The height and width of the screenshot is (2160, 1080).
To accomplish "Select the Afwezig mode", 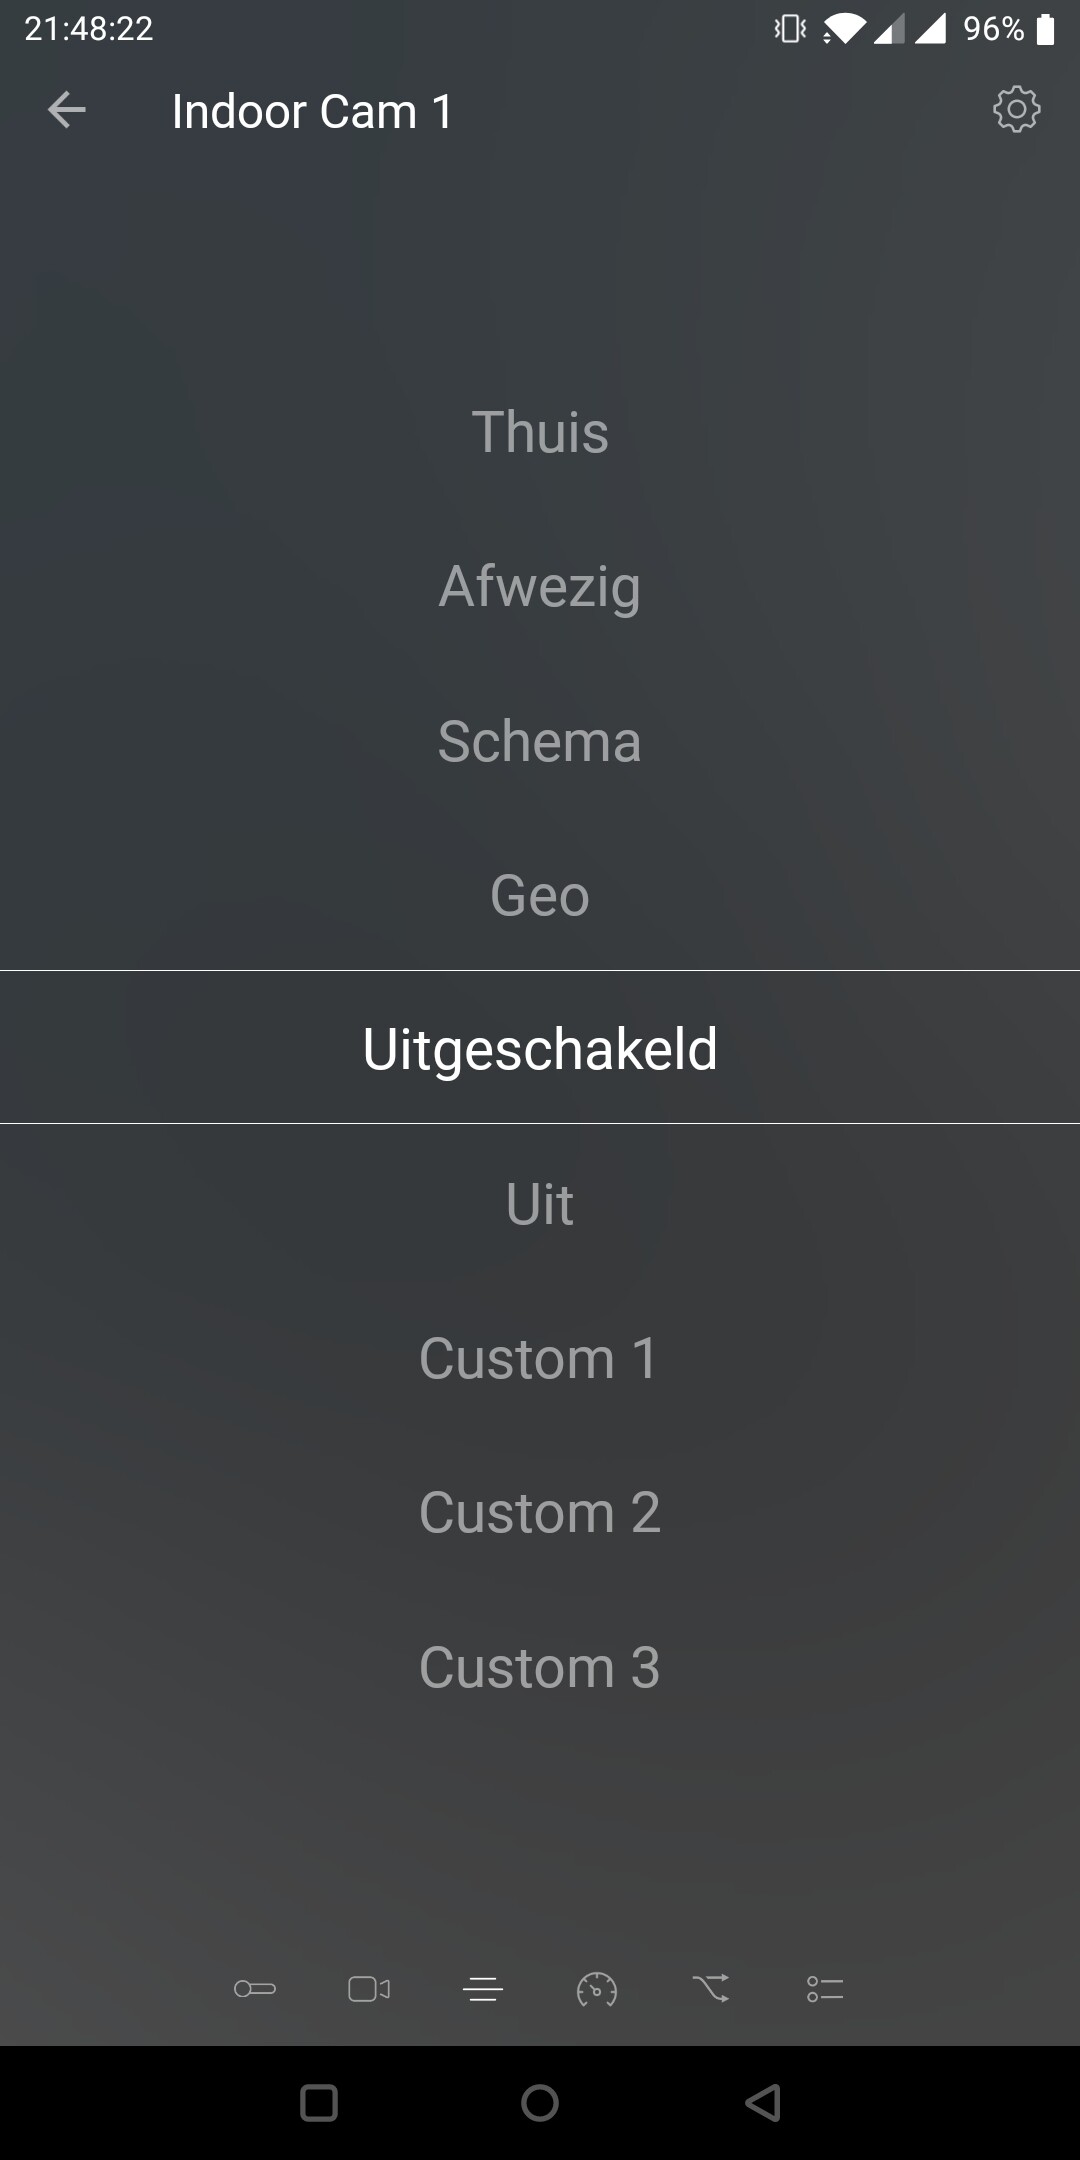I will [x=540, y=586].
